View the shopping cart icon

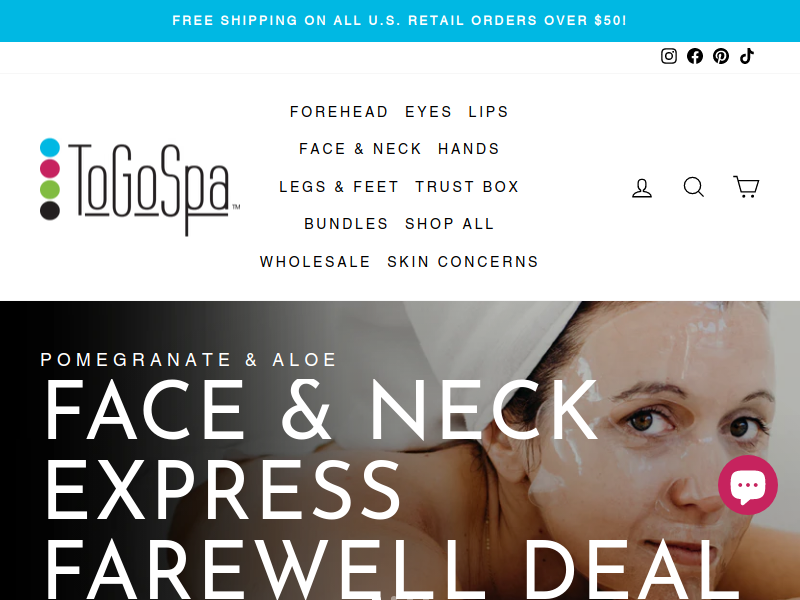(746, 187)
